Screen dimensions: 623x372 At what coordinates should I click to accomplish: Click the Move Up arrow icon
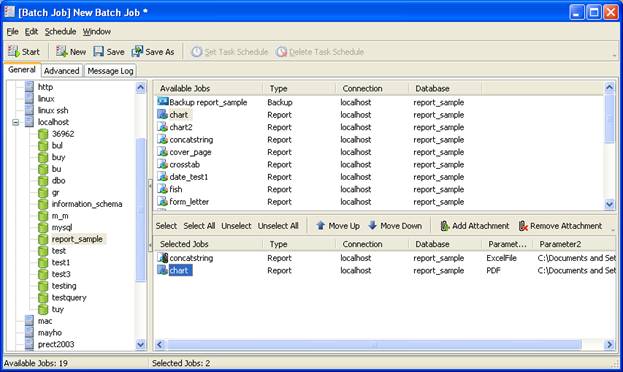point(321,226)
